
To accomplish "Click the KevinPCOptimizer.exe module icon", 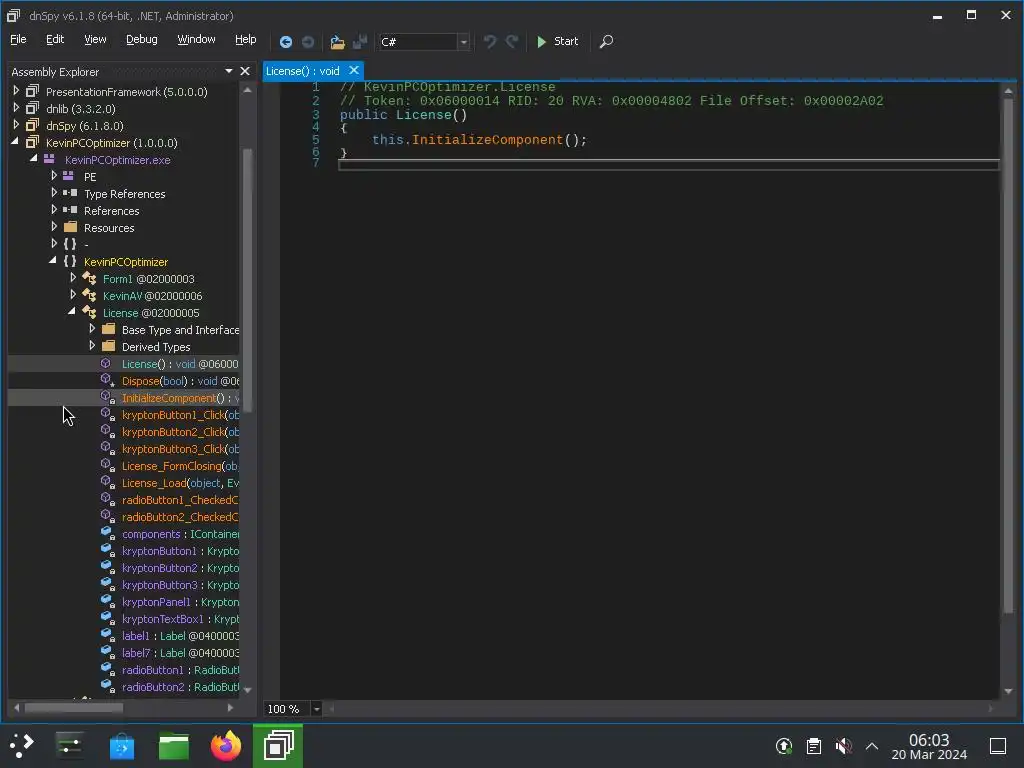I will (x=49, y=159).
